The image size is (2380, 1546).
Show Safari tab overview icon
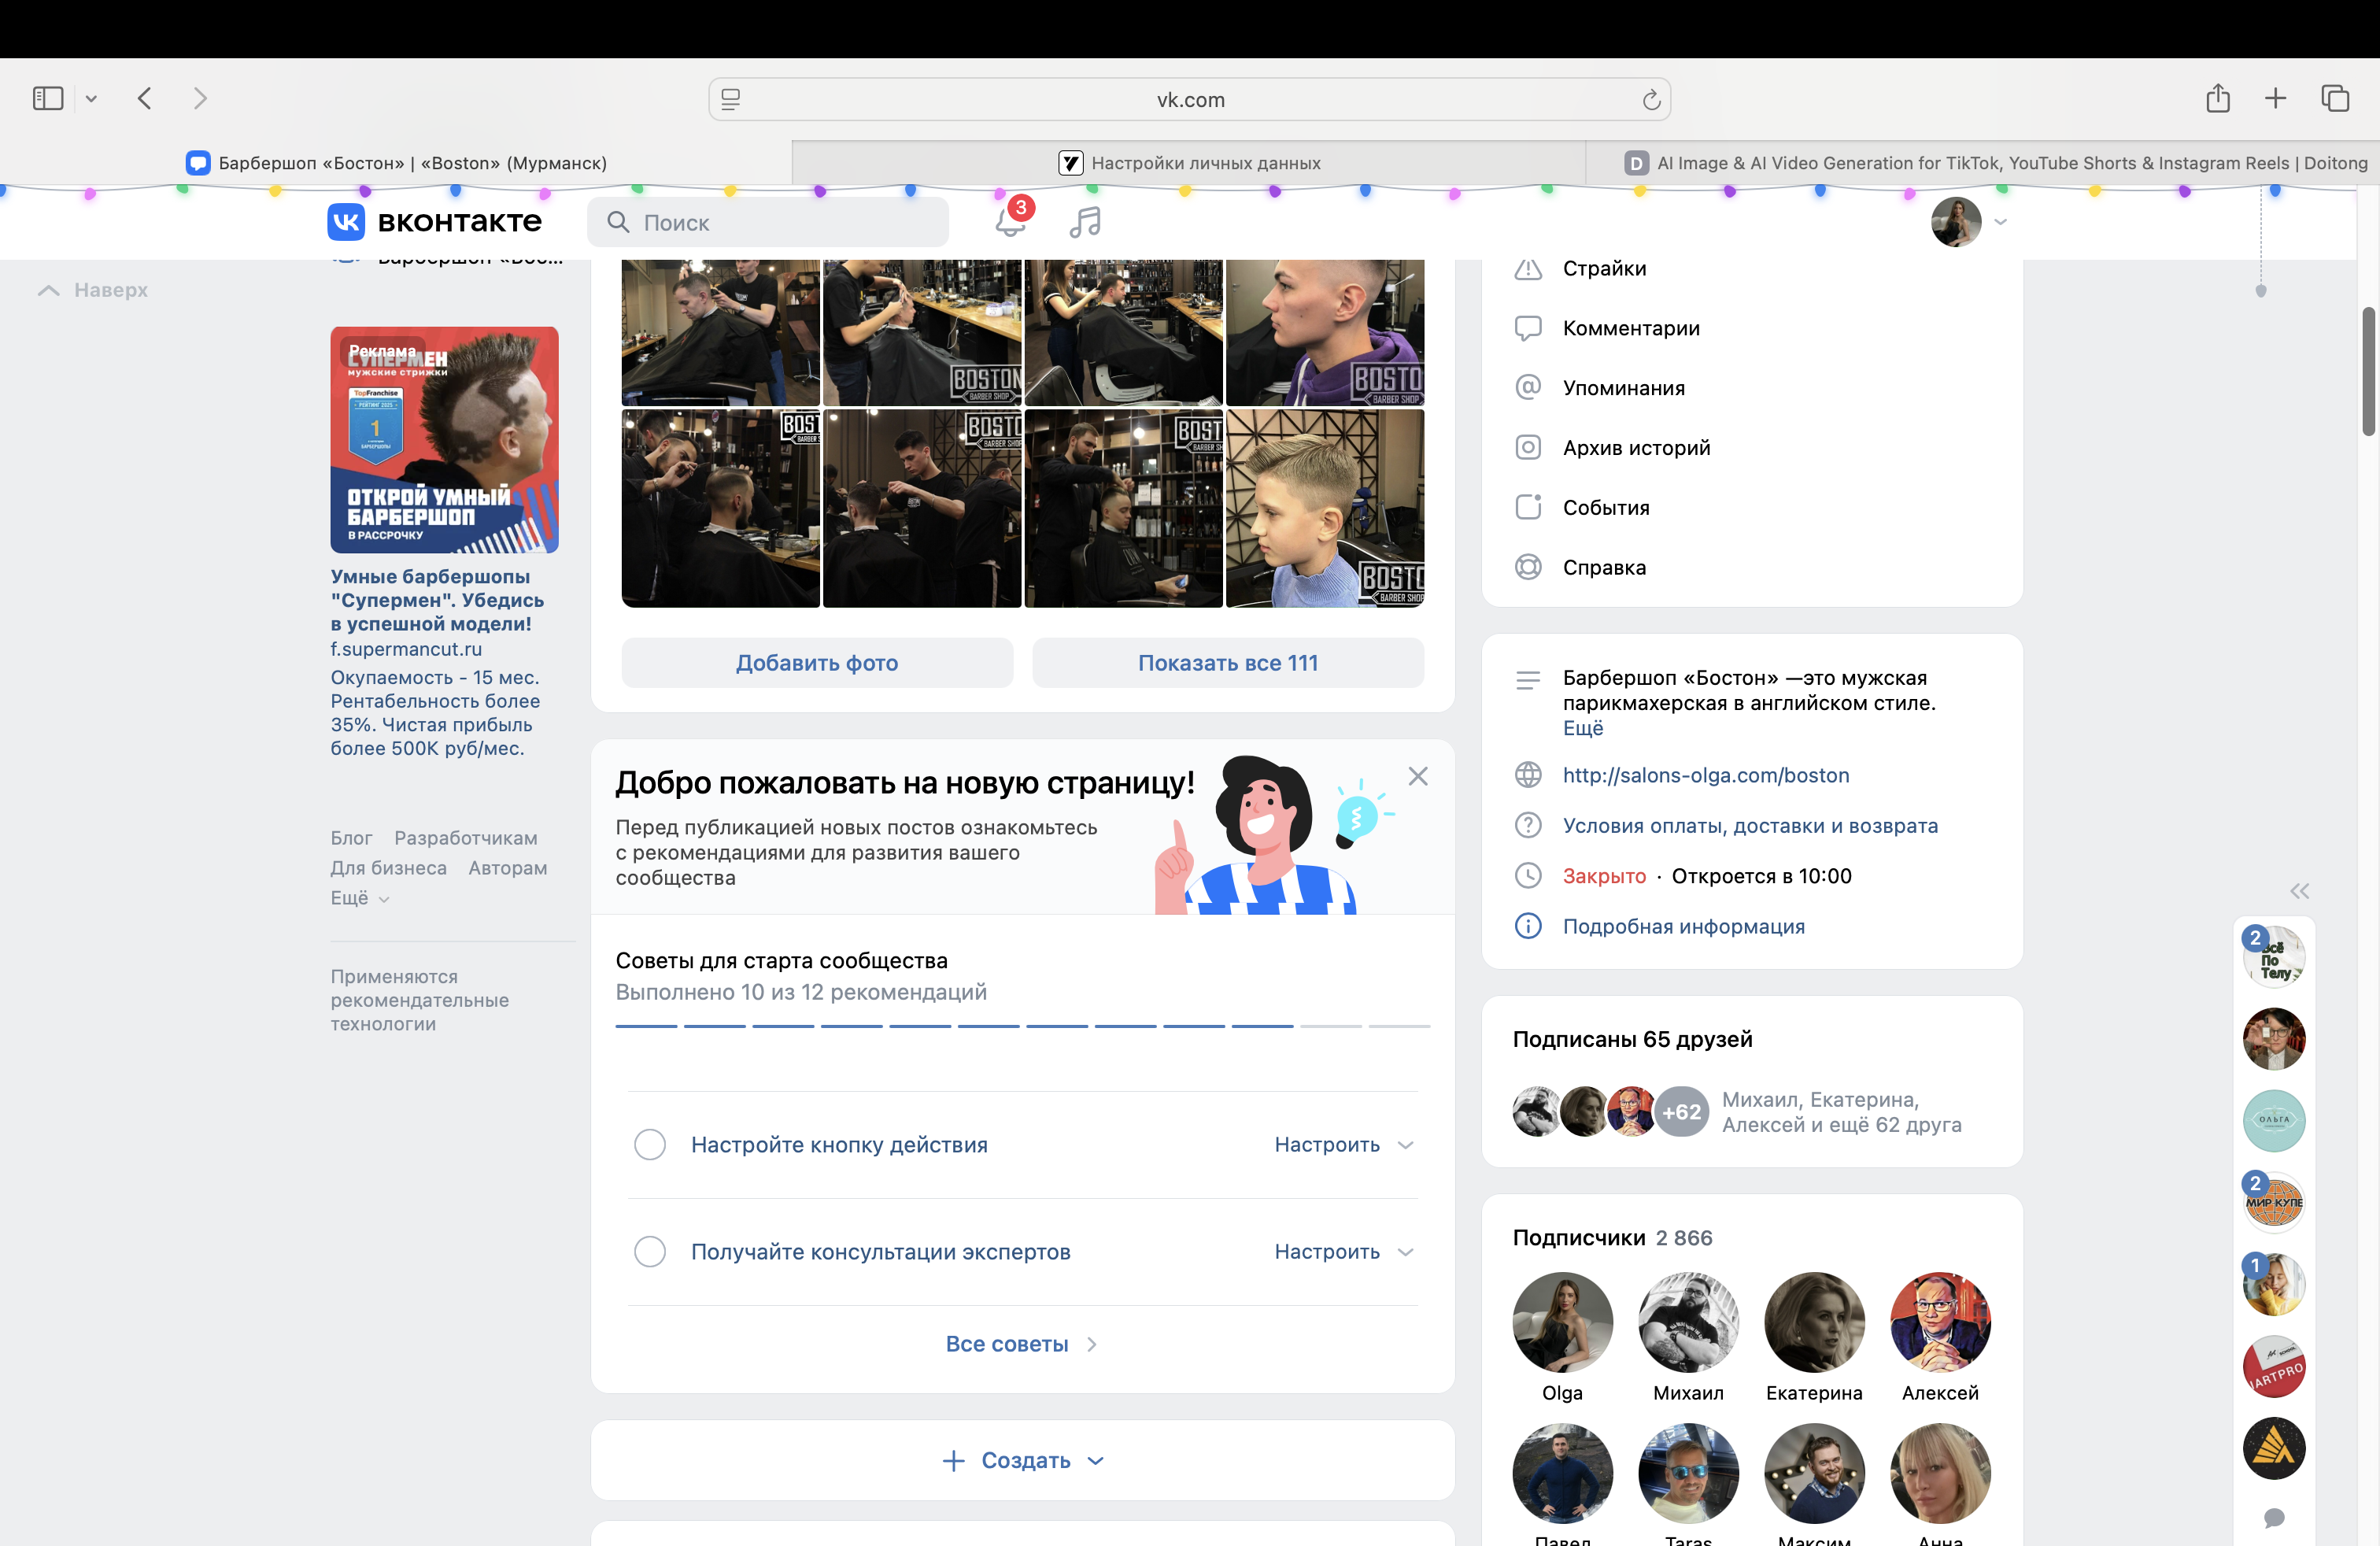[x=2335, y=98]
